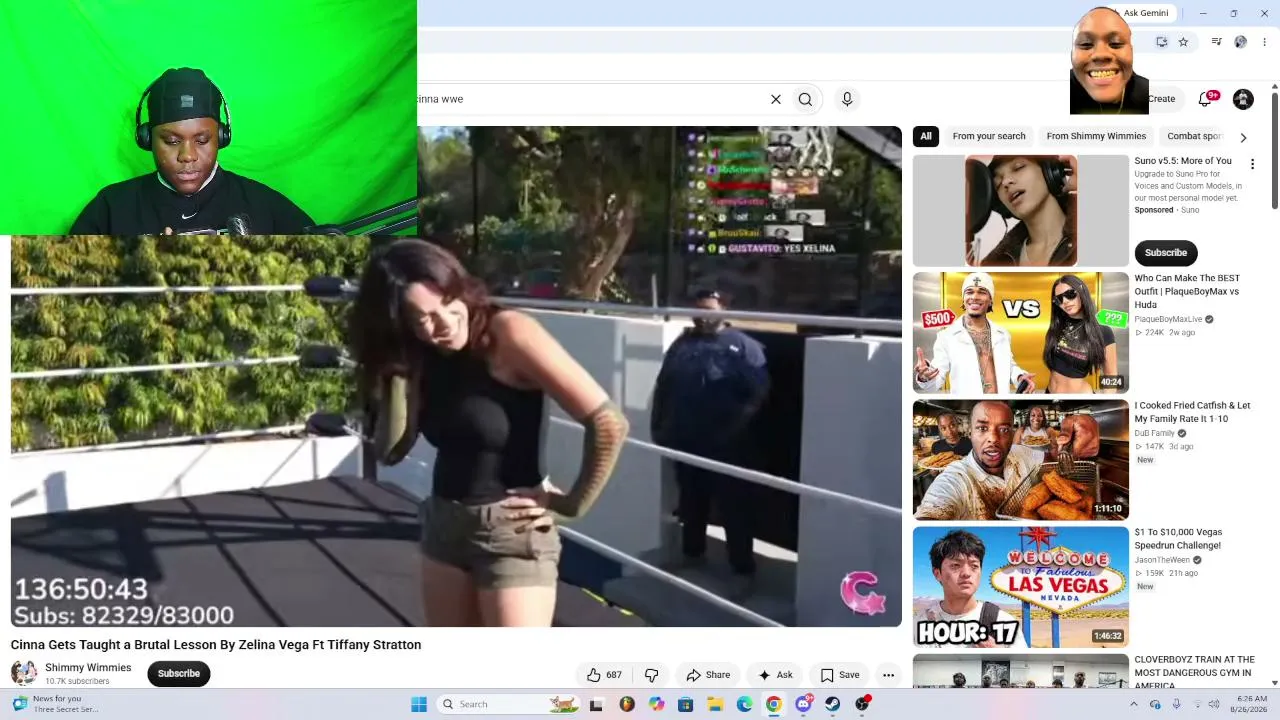Dislike the video
Screen dimensions: 1280x720
click(651, 675)
